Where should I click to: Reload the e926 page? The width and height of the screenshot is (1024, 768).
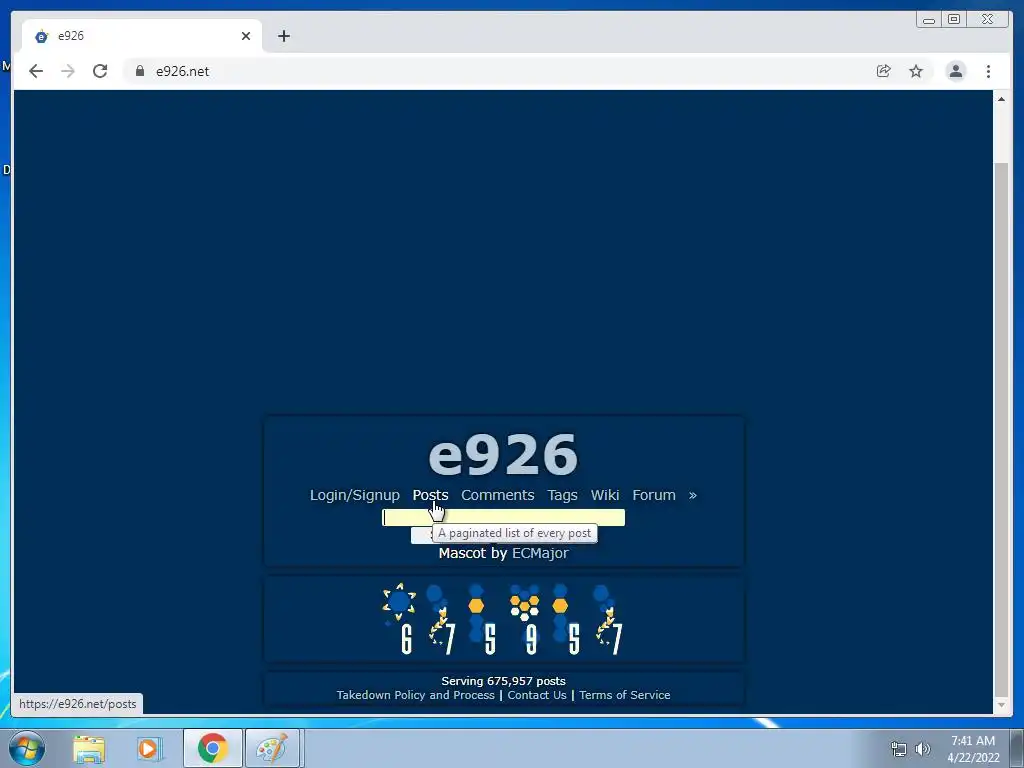coord(100,71)
